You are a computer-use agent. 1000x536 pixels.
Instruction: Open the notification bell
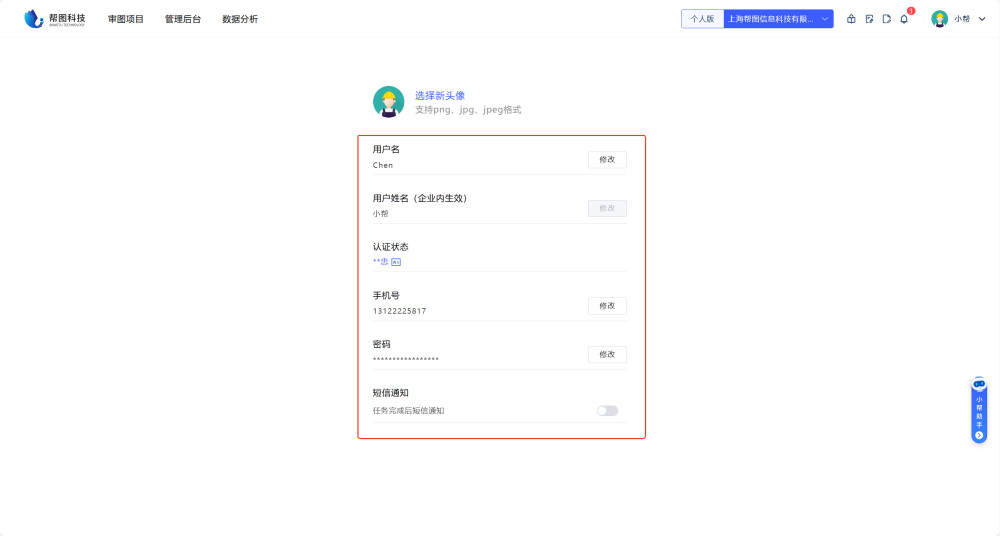coord(904,19)
